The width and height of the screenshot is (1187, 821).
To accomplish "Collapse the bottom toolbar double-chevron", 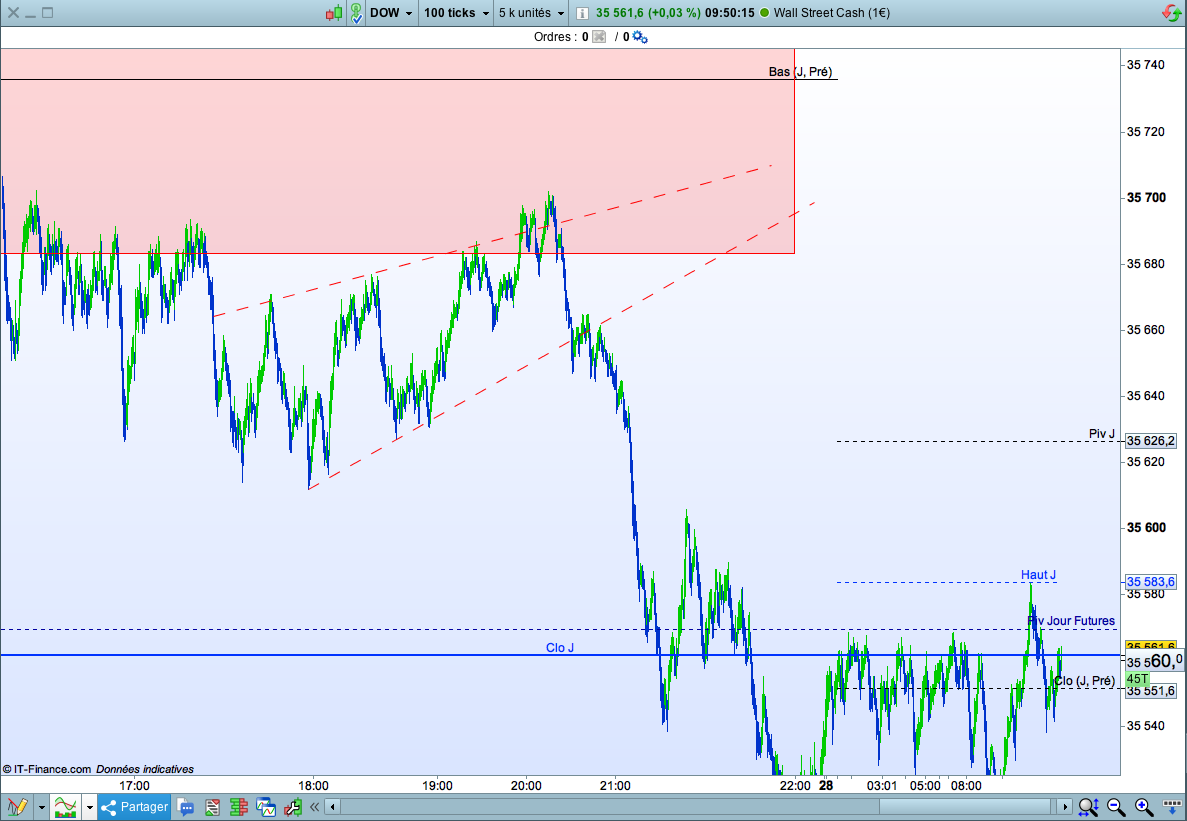I will [x=314, y=807].
